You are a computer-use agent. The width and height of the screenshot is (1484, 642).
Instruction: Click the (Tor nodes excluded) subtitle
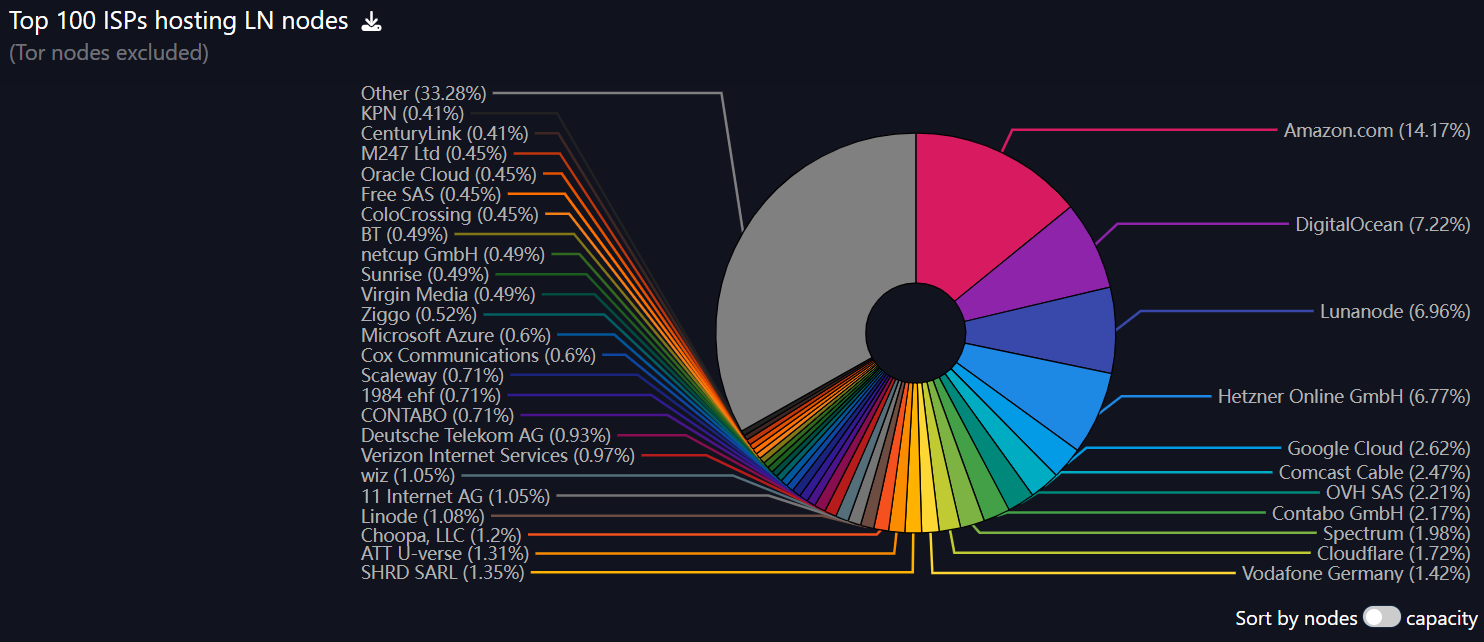[109, 53]
